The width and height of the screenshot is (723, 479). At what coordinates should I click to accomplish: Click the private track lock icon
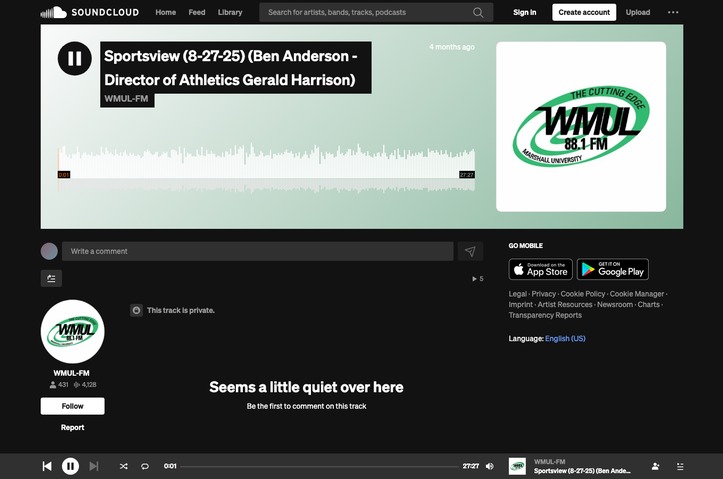pyautogui.click(x=136, y=310)
